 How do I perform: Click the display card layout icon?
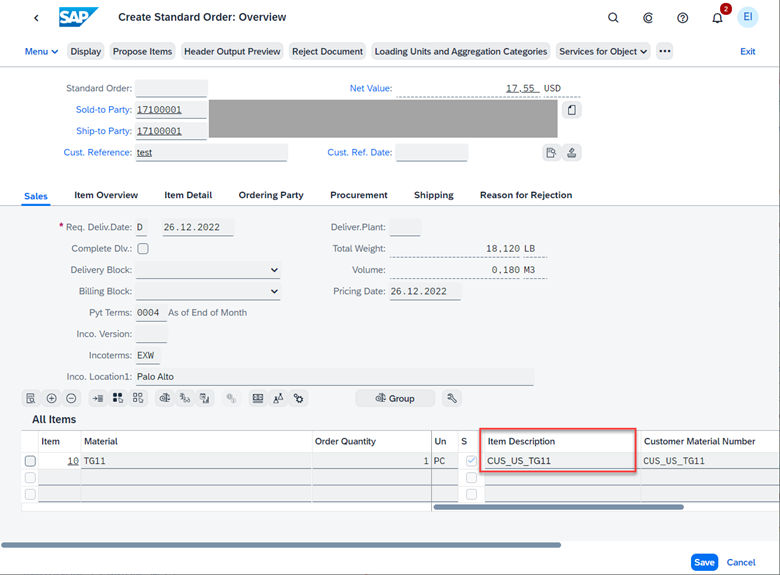pyautogui.click(x=258, y=398)
